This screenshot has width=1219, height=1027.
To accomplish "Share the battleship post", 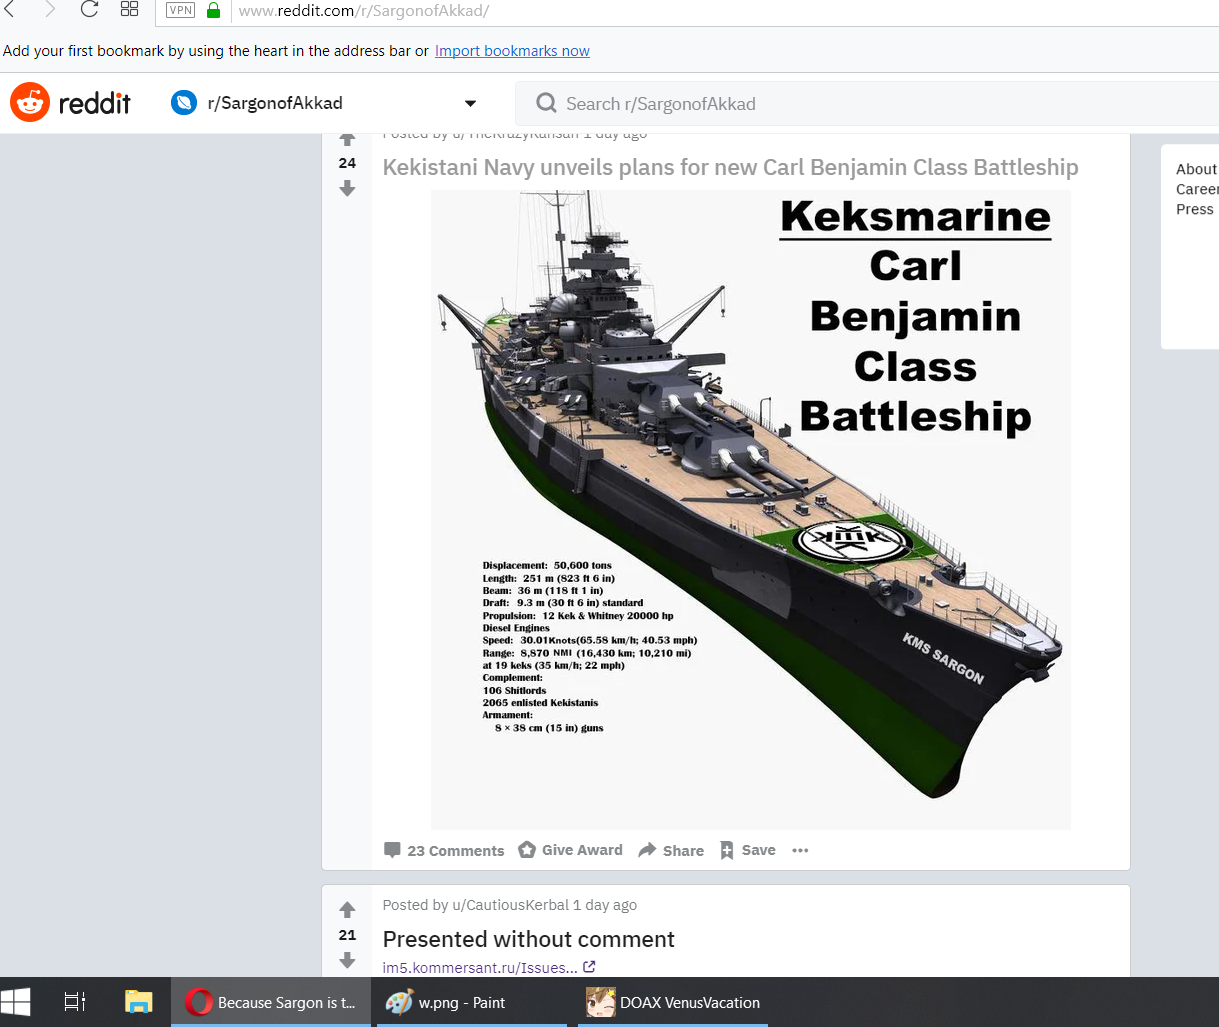I will tap(671, 851).
